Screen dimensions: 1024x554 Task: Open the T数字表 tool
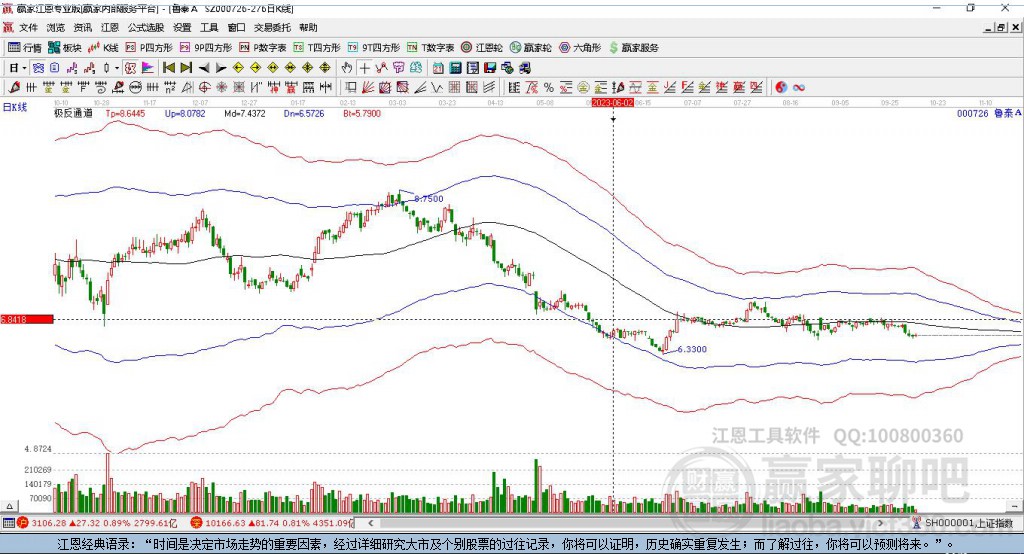click(x=430, y=48)
